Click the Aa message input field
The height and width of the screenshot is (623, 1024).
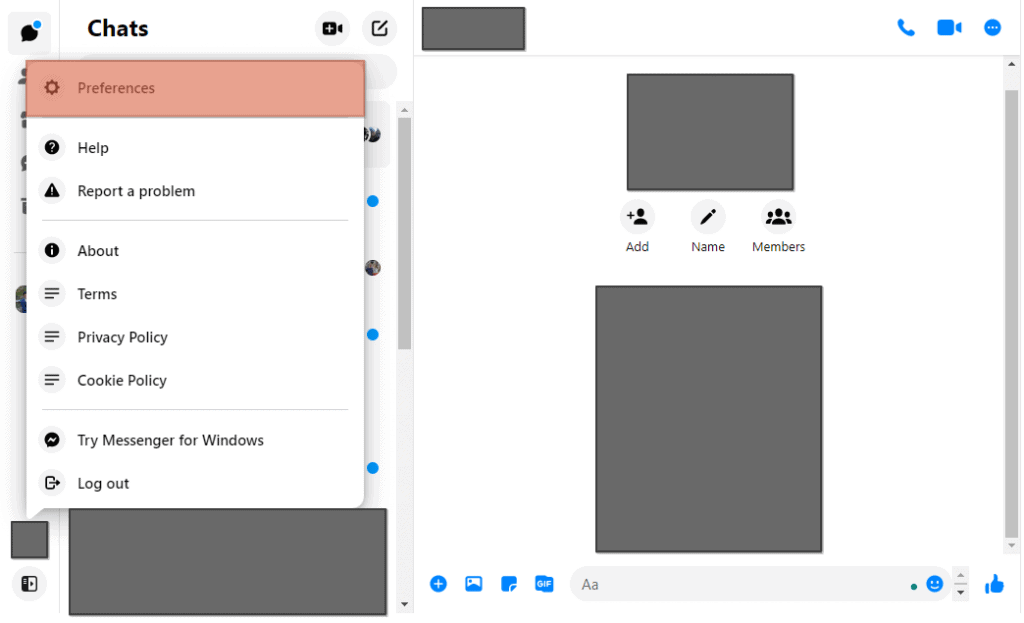700,584
